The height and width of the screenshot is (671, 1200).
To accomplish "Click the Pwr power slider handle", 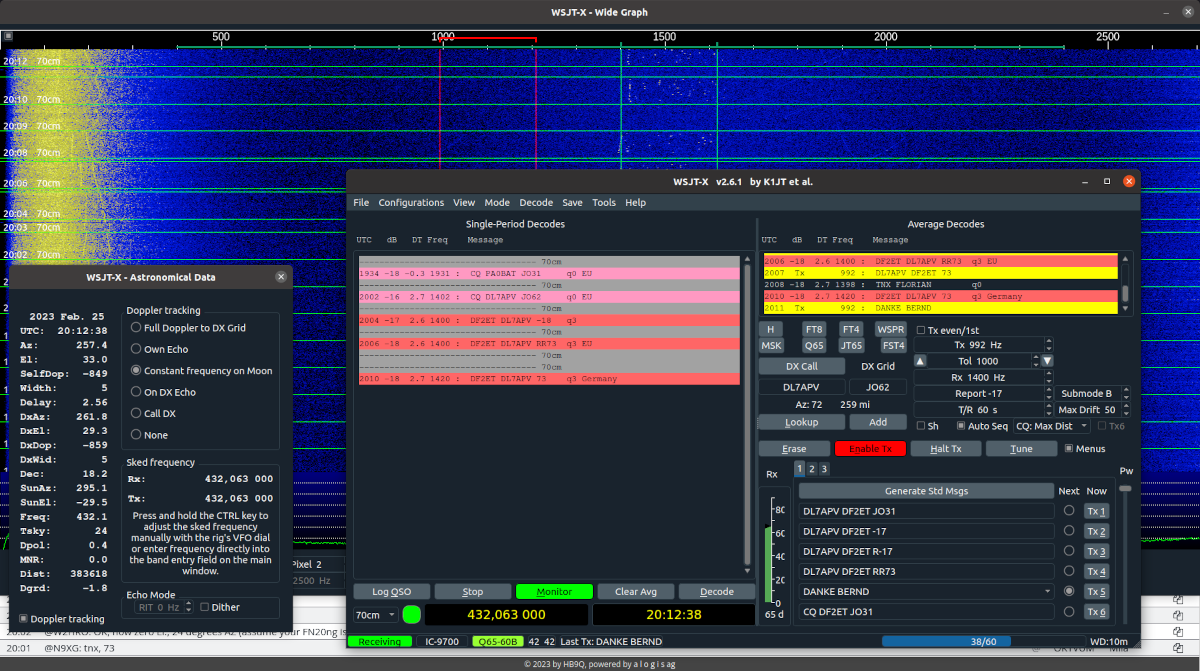I will [1125, 488].
